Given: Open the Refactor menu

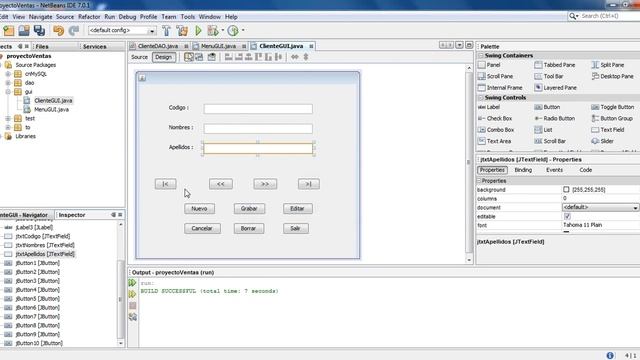Looking at the screenshot, I should point(89,17).
